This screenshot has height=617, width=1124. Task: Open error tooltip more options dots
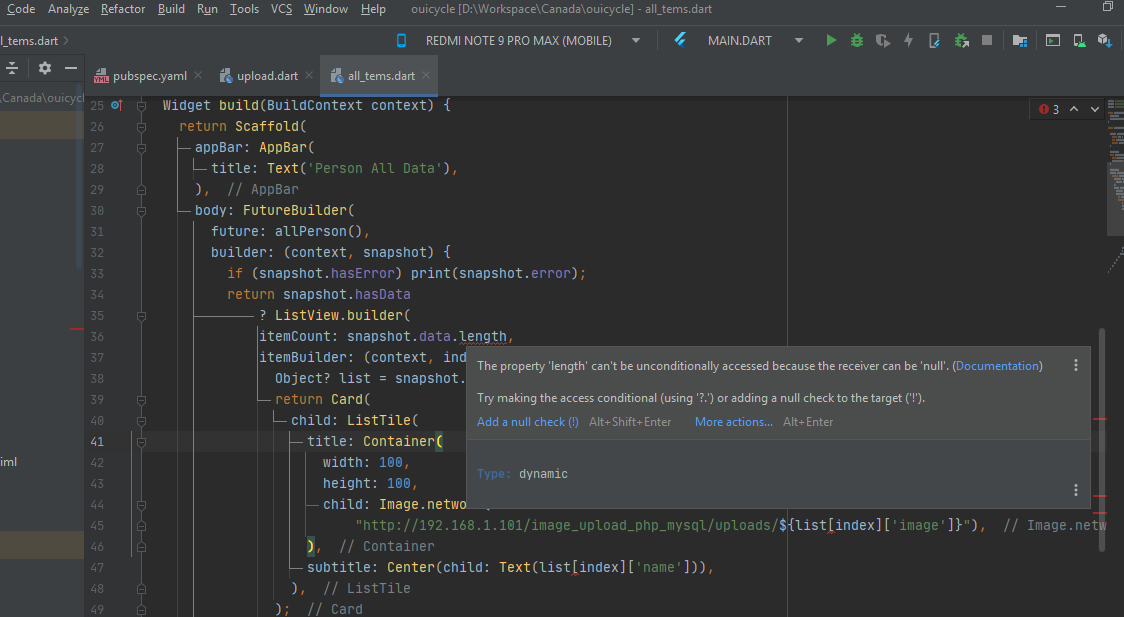pos(1075,365)
